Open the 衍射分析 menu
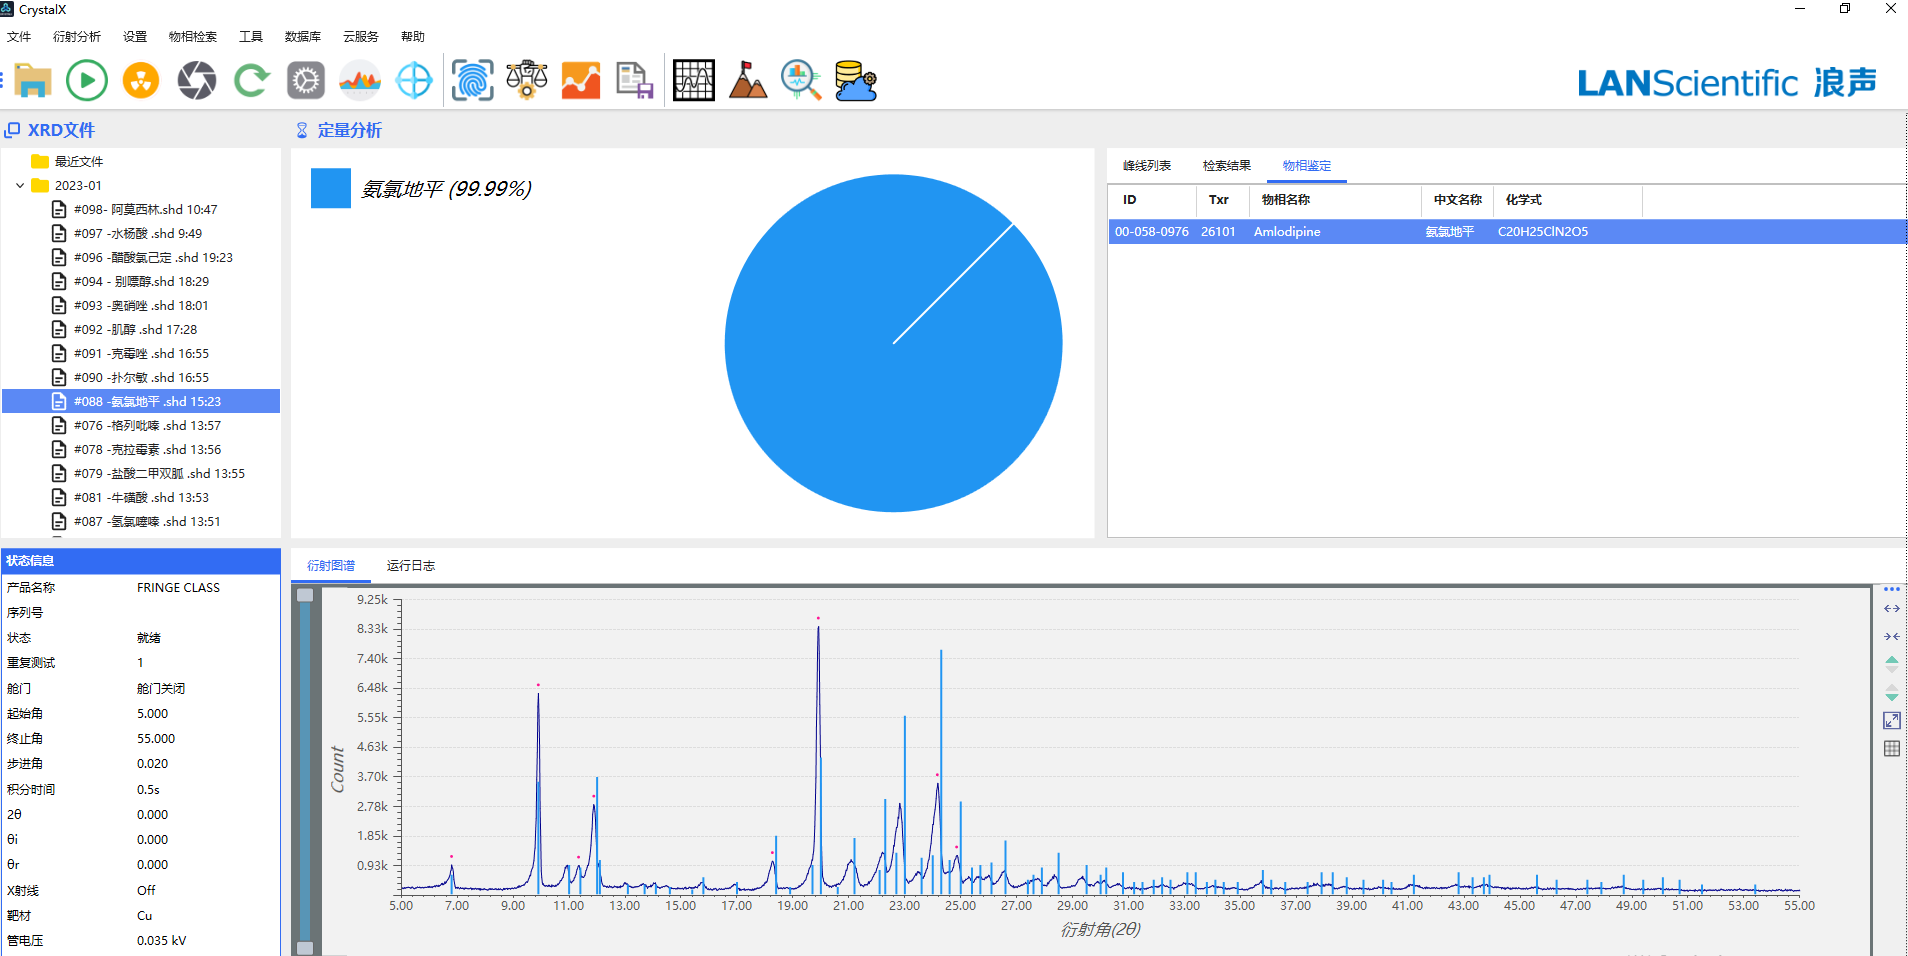The height and width of the screenshot is (956, 1908). click(77, 37)
